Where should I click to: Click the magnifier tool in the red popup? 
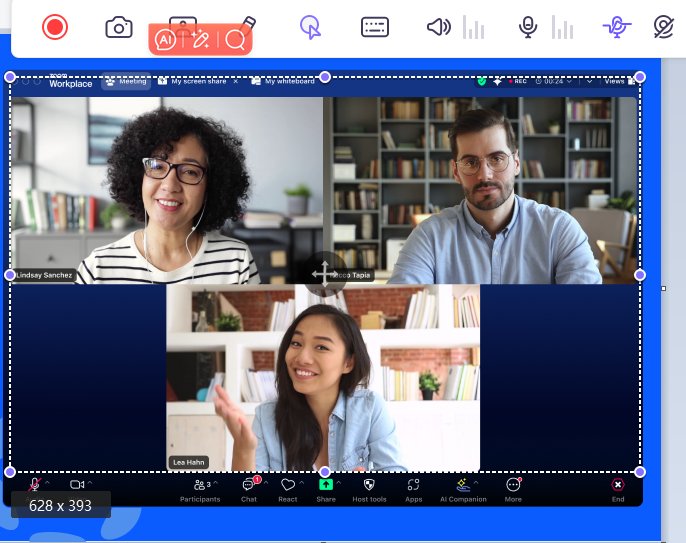point(235,40)
